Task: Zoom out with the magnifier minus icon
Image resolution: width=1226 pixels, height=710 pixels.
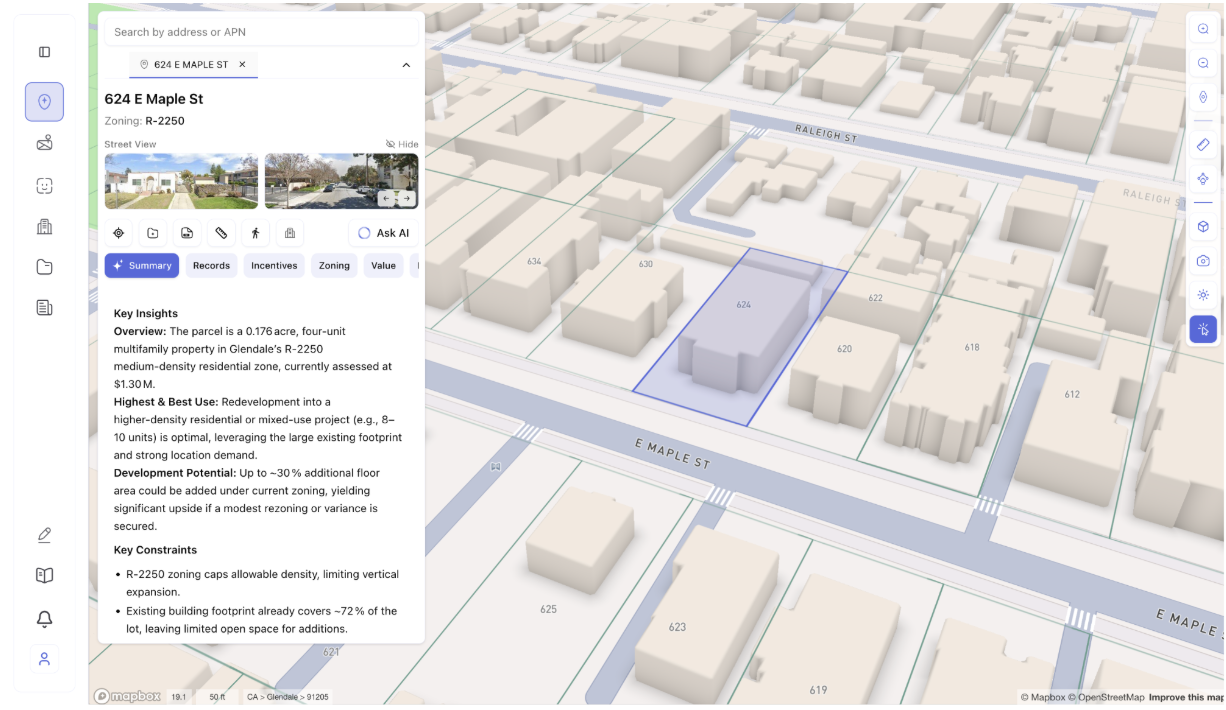Action: pyautogui.click(x=1203, y=62)
